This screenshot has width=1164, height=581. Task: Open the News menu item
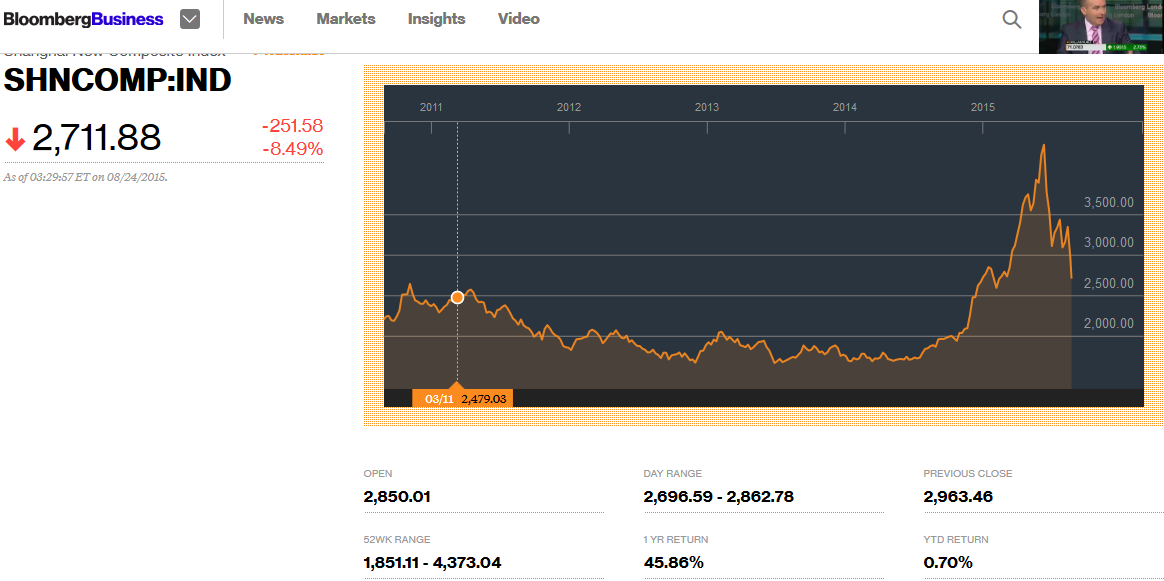263,19
